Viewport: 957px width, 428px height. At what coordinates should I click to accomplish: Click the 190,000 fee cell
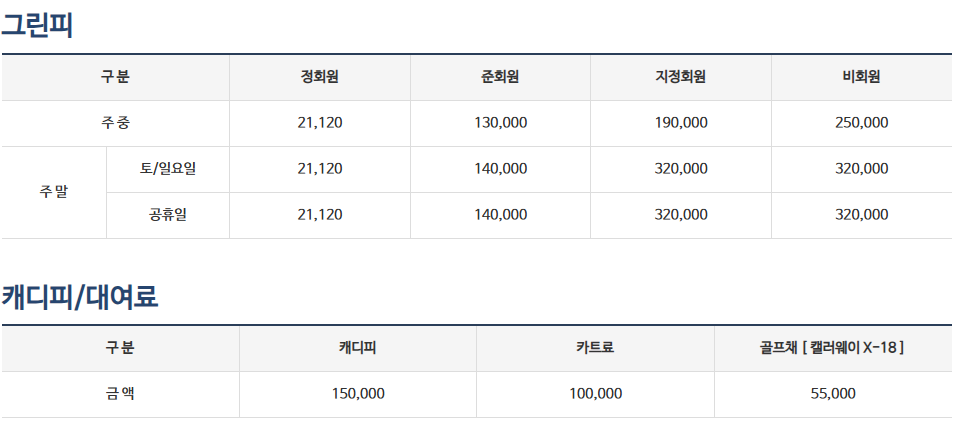[680, 123]
